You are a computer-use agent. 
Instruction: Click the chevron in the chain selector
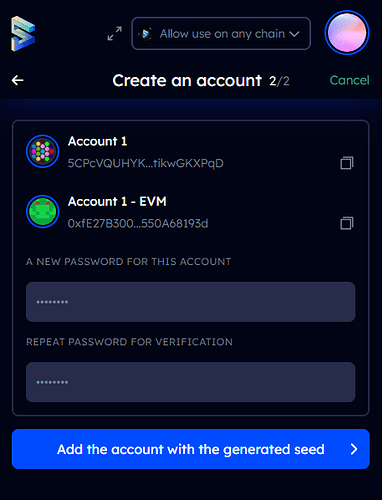click(x=294, y=34)
